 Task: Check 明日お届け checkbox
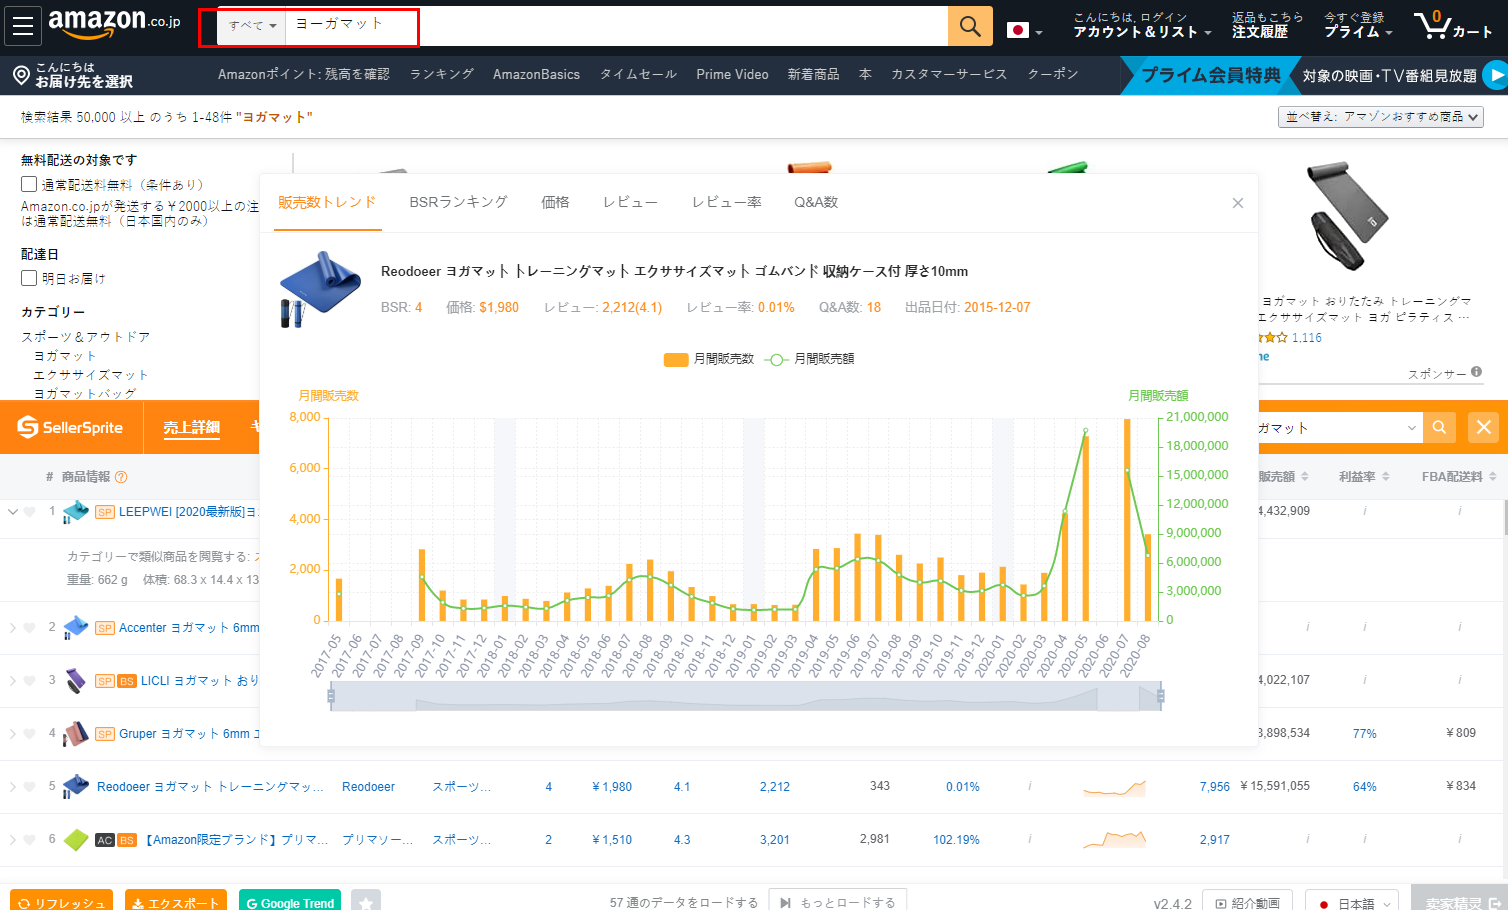click(x=29, y=278)
